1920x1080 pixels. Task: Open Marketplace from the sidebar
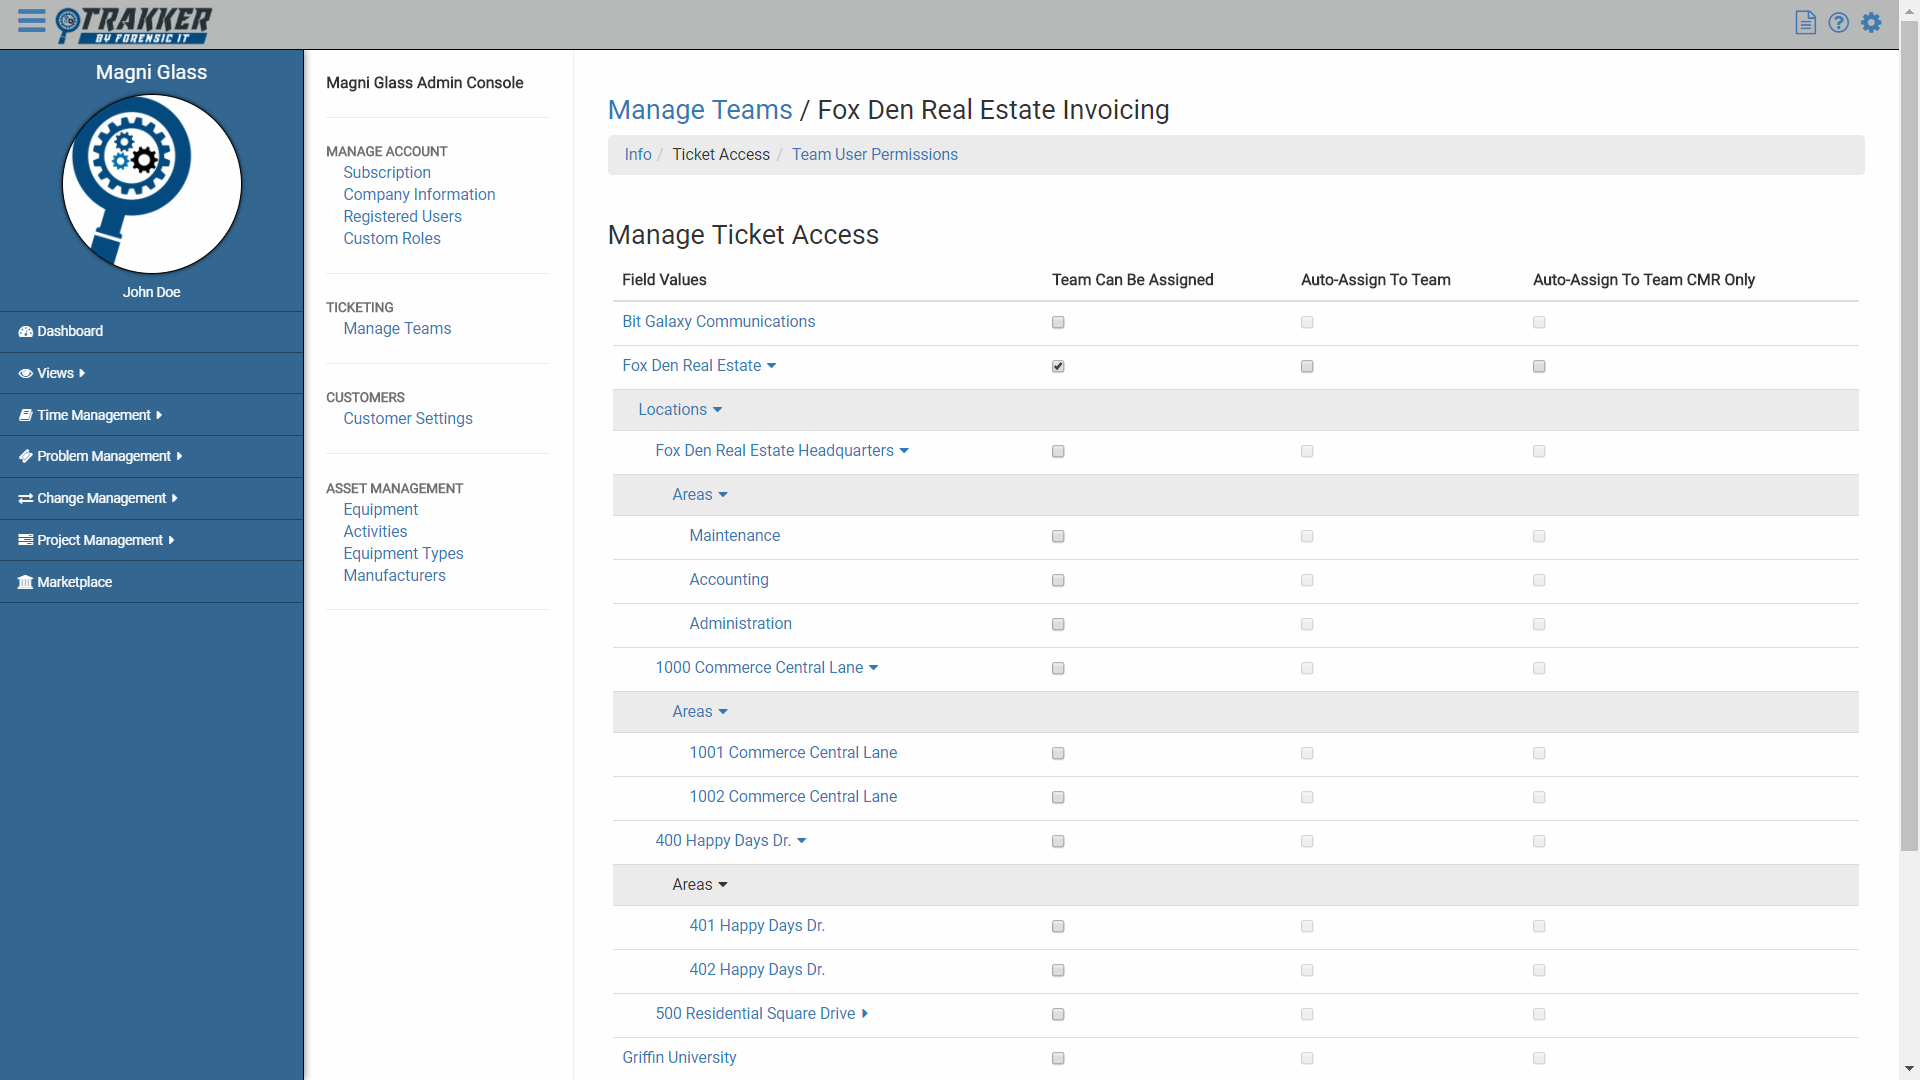(x=74, y=582)
